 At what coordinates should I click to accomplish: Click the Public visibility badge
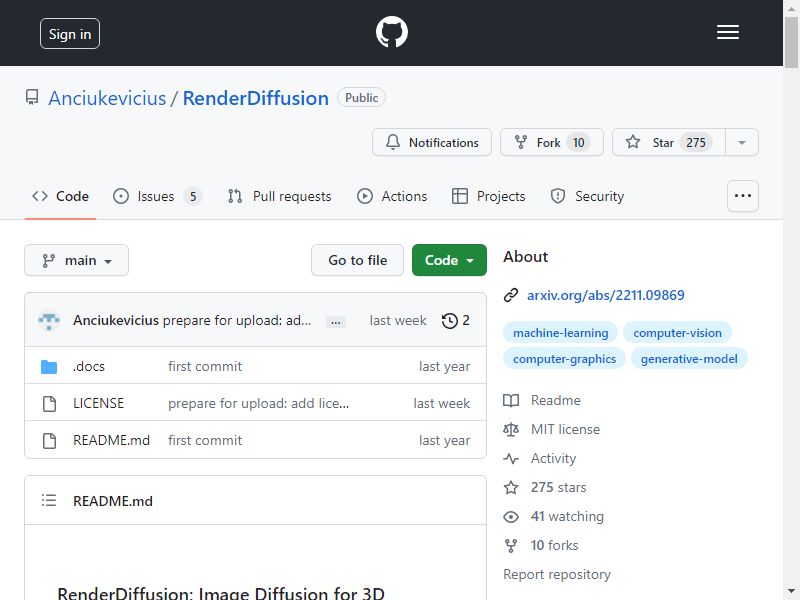click(361, 97)
